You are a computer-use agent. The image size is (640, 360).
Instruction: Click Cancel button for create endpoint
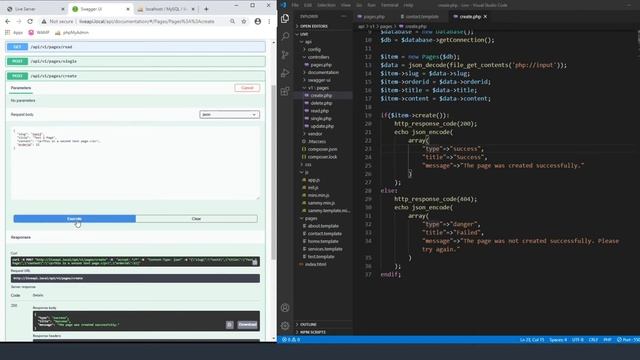pyautogui.click(x=247, y=88)
